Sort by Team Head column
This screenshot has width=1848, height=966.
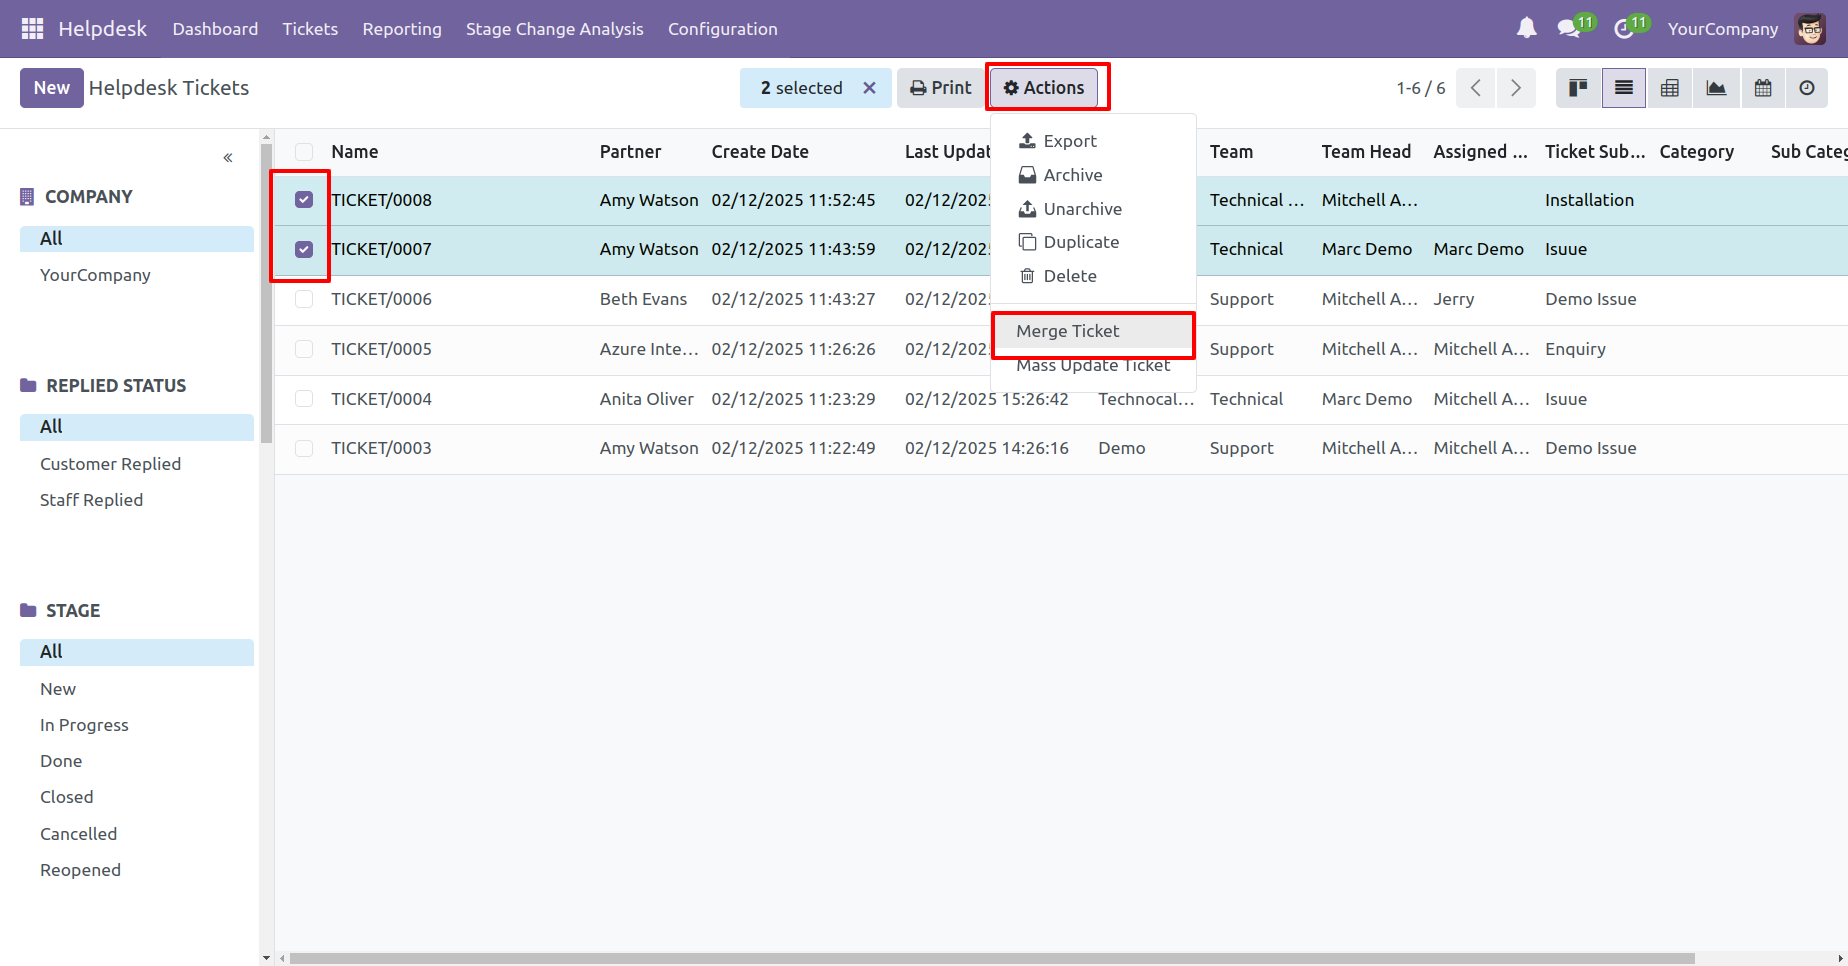coord(1366,152)
